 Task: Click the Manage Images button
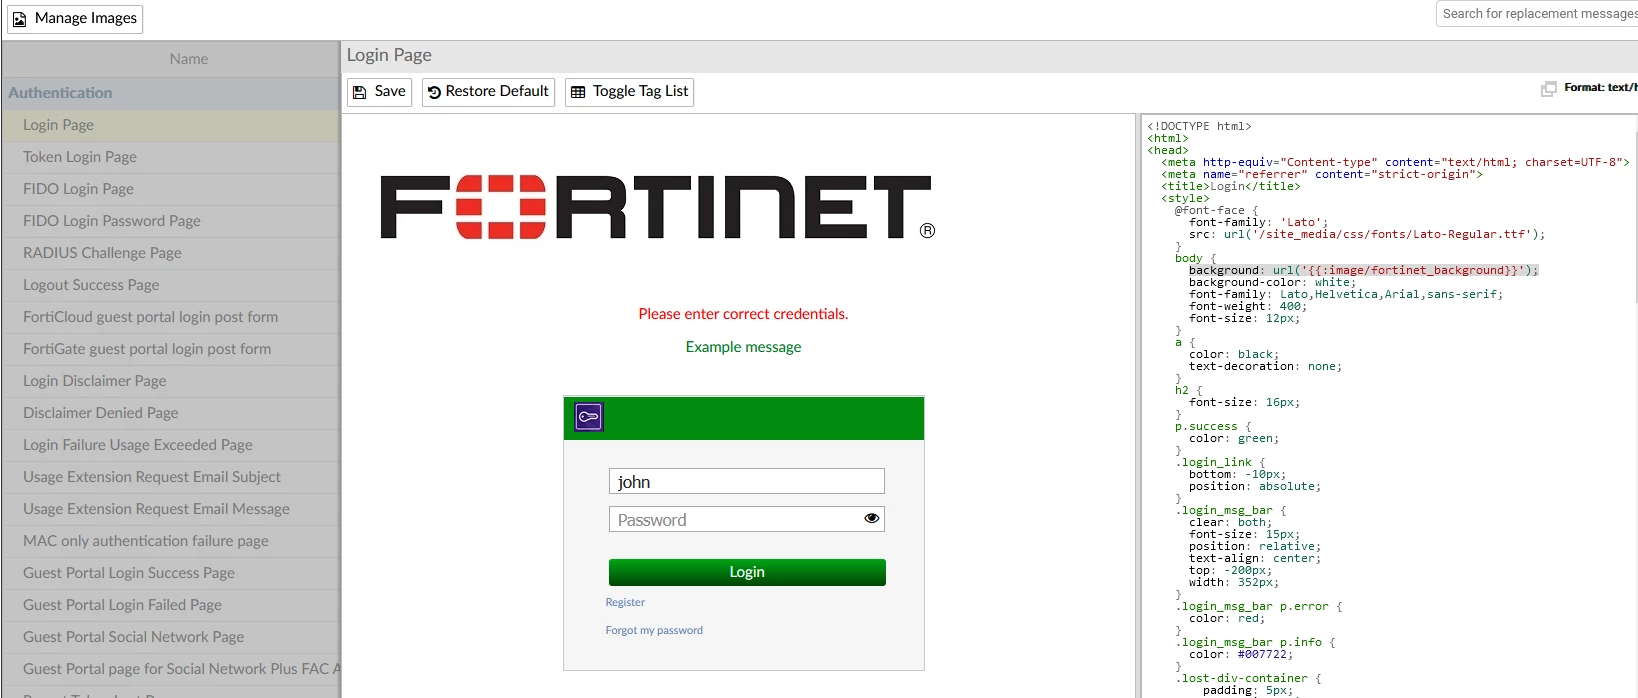point(75,19)
